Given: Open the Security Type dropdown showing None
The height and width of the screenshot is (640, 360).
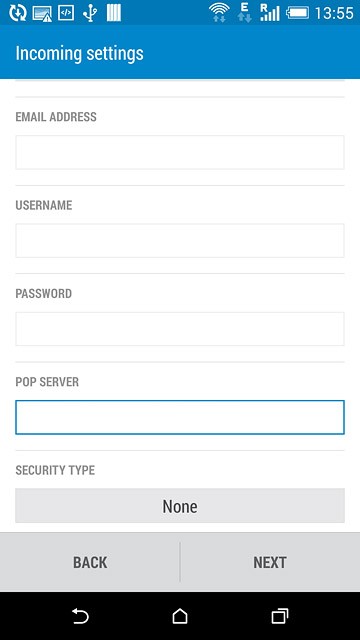Looking at the screenshot, I should (x=180, y=506).
